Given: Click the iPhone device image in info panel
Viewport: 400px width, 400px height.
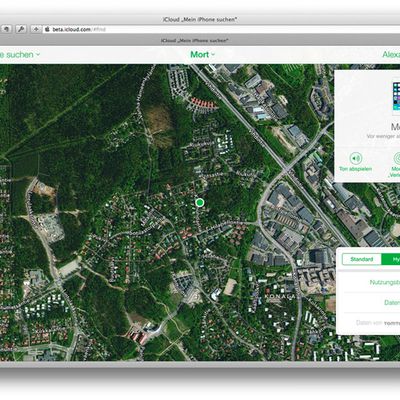Looking at the screenshot, I should pyautogui.click(x=396, y=97).
